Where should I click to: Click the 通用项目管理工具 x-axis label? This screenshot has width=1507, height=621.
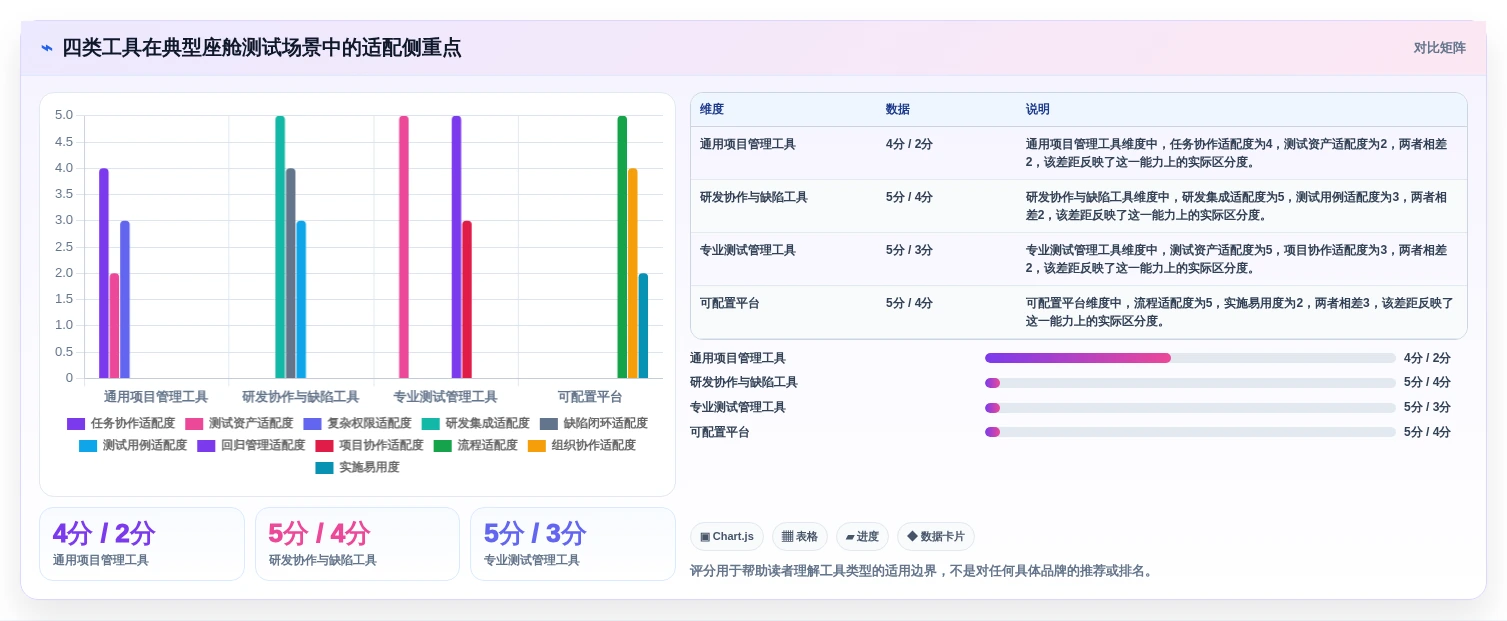pyautogui.click(x=156, y=397)
